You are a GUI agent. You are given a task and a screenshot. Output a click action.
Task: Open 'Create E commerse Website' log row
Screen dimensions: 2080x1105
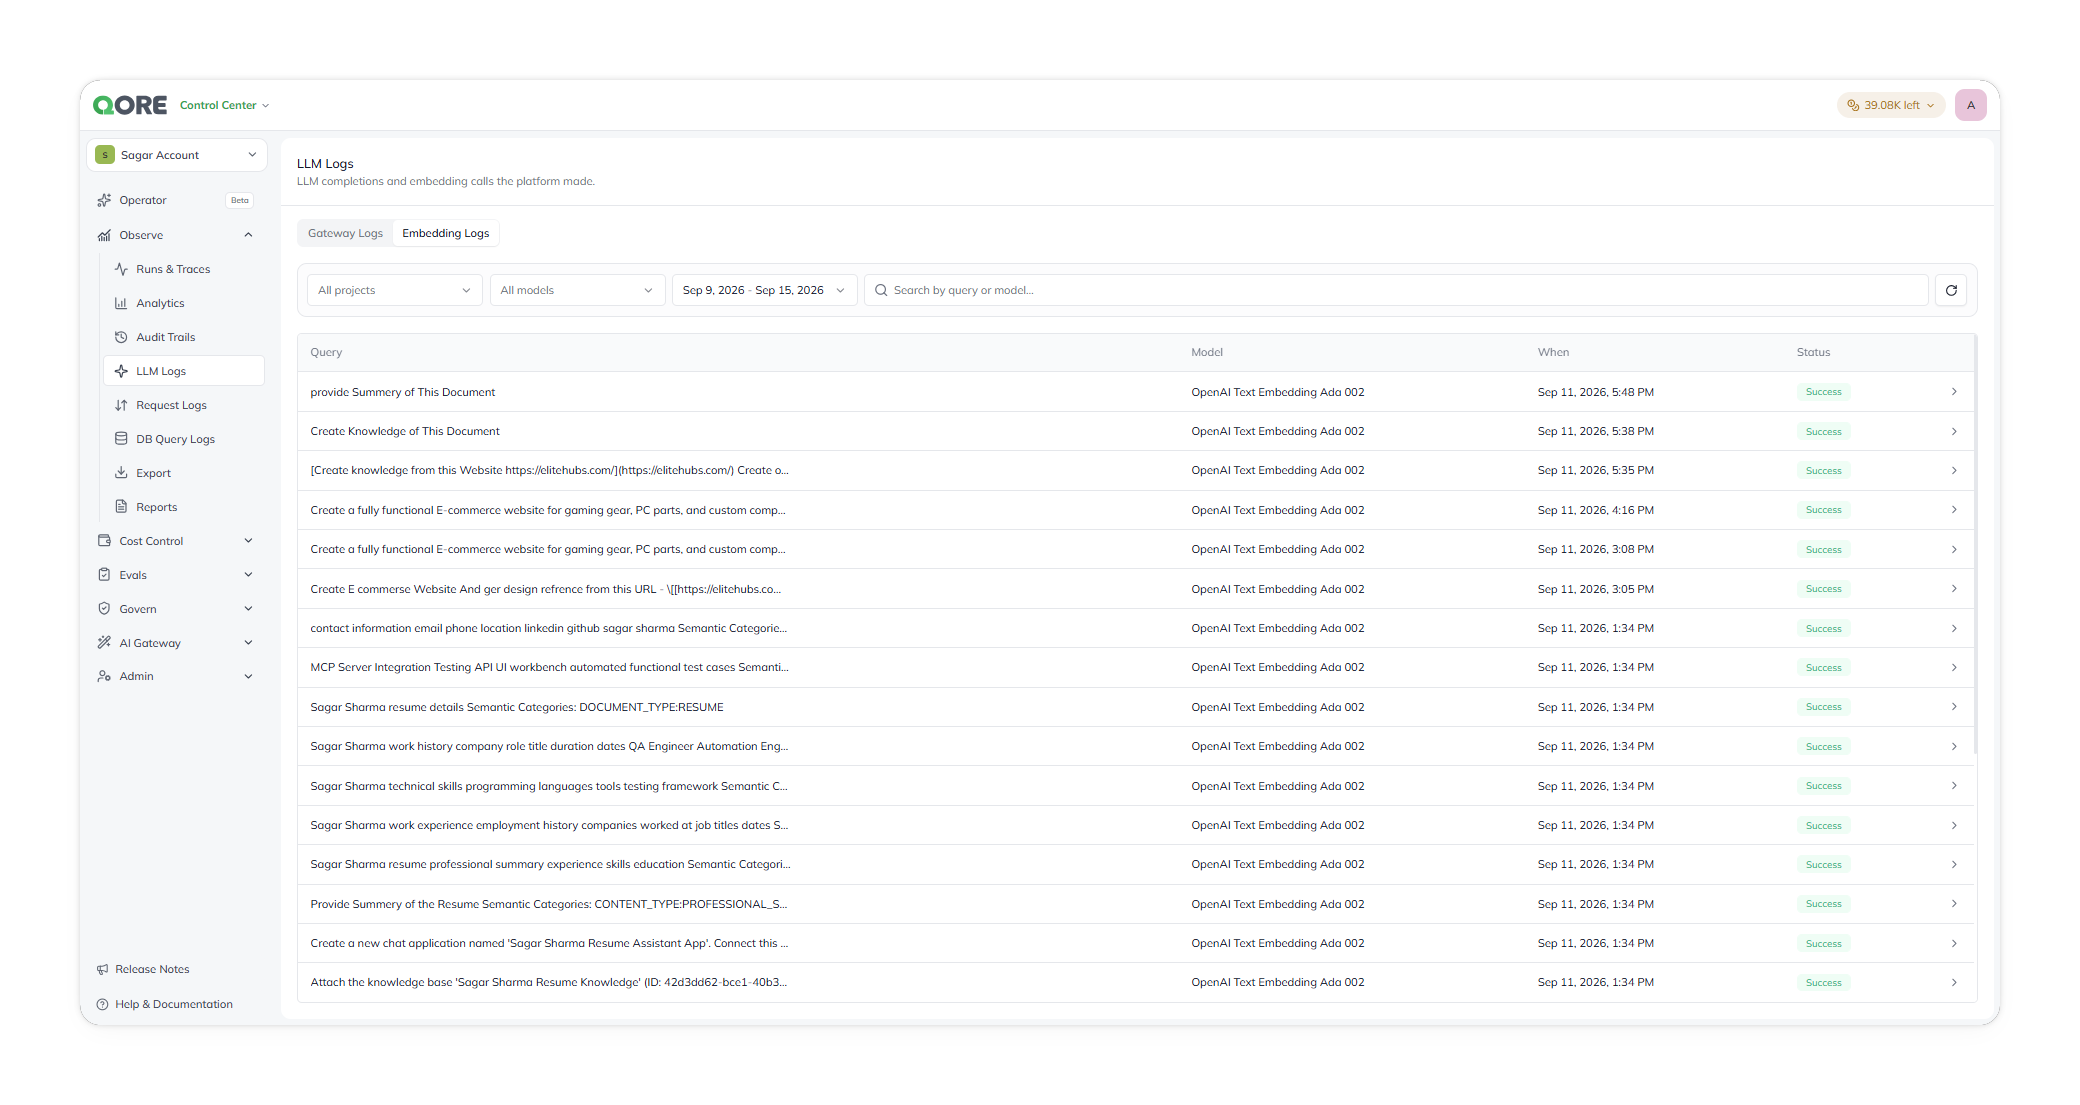click(x=1137, y=589)
